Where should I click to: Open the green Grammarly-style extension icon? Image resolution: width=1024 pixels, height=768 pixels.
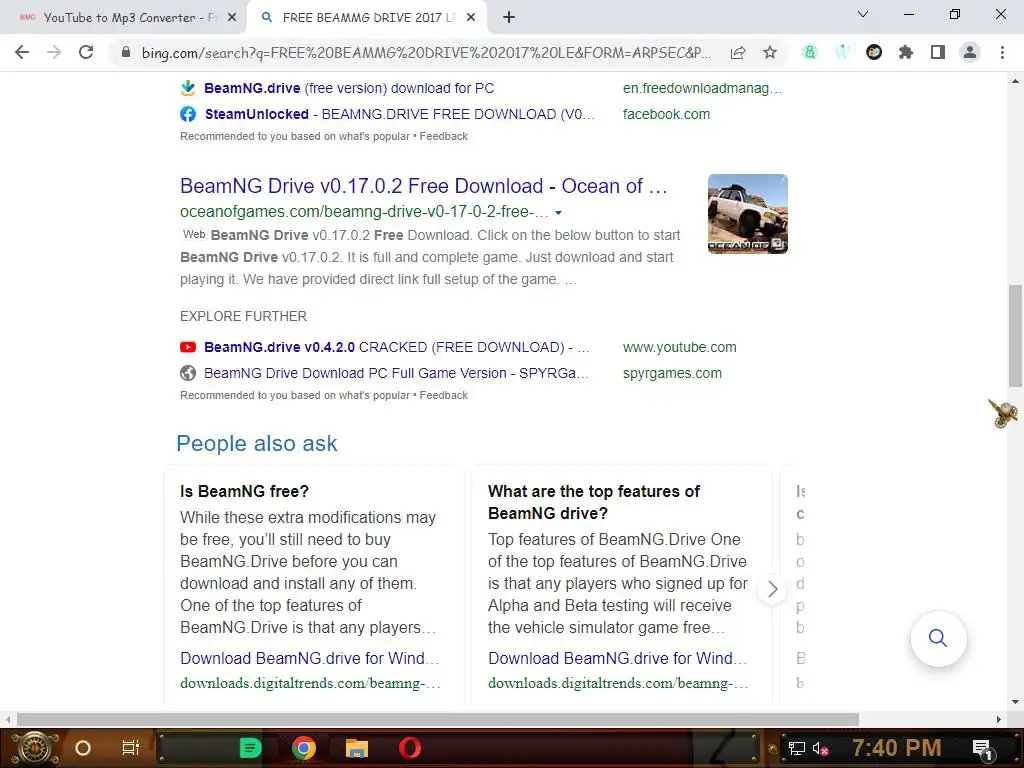810,52
